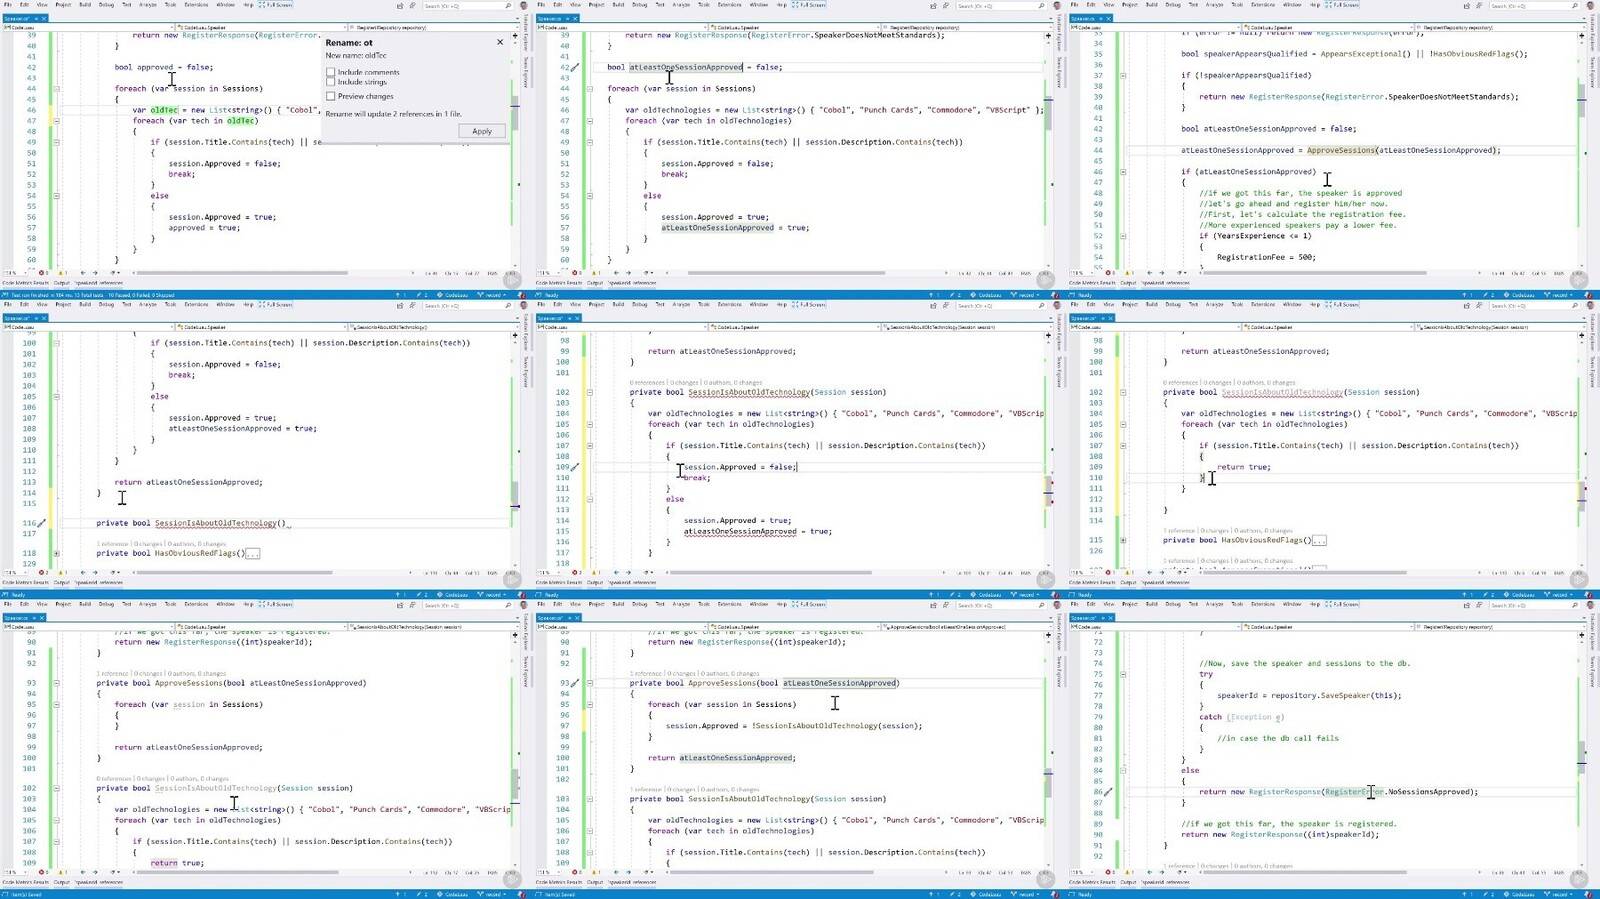Toggle Full Screen in the Rename dialog window

click(275, 5)
